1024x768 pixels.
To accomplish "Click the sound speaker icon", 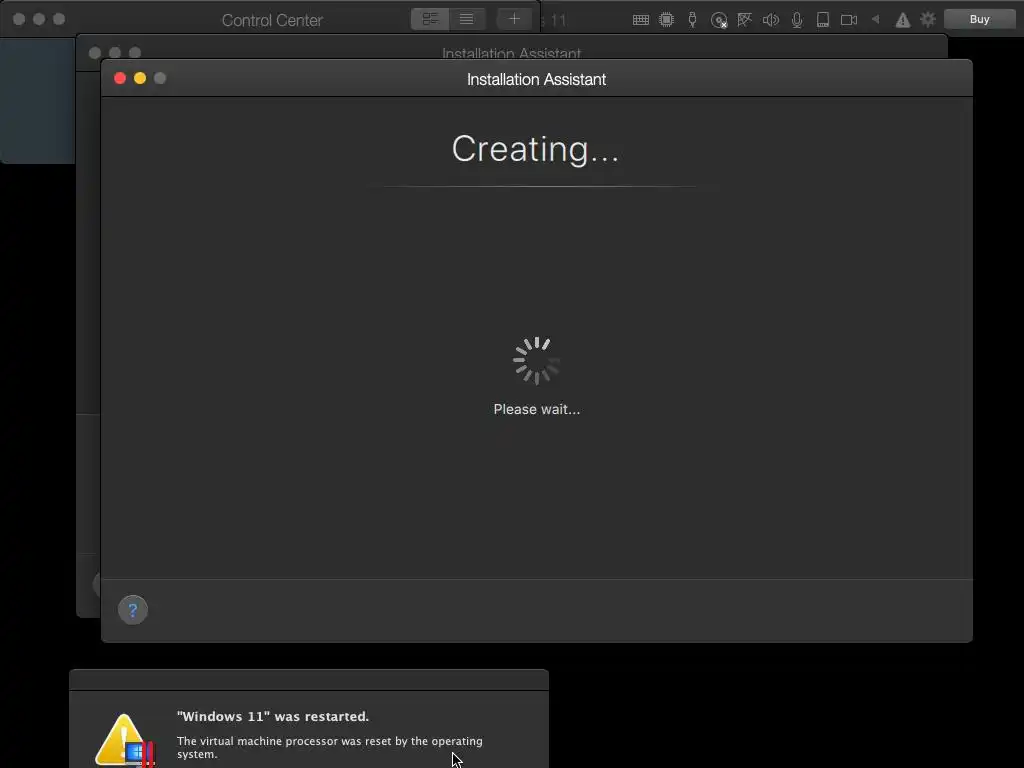I will [771, 20].
